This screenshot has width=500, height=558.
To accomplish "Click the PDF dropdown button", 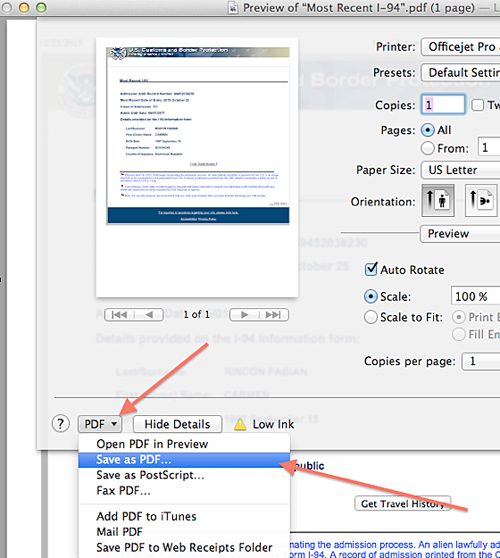I will (x=100, y=424).
